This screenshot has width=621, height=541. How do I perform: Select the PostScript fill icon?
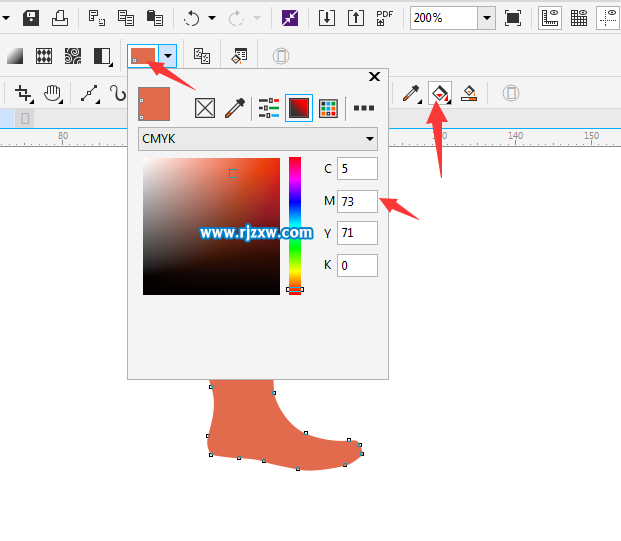click(x=103, y=56)
